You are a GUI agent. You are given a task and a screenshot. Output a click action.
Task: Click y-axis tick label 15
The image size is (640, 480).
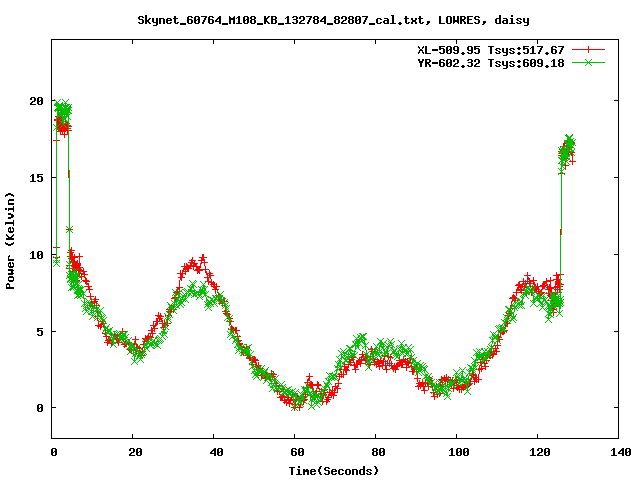36,178
